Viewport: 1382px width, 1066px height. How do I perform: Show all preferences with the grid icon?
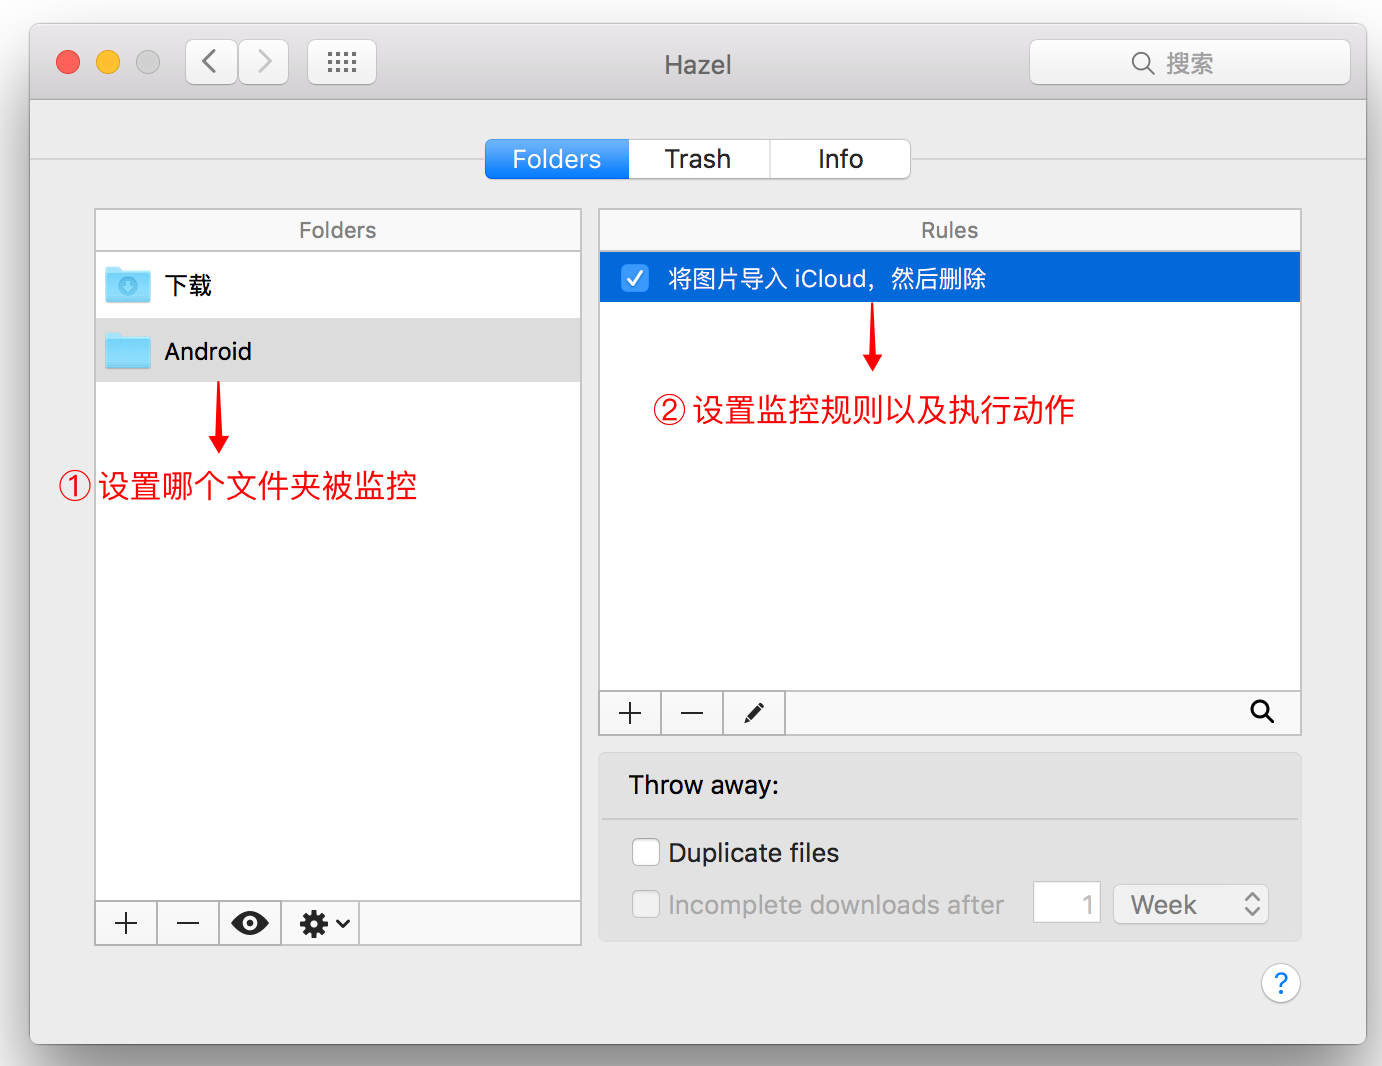coord(342,63)
